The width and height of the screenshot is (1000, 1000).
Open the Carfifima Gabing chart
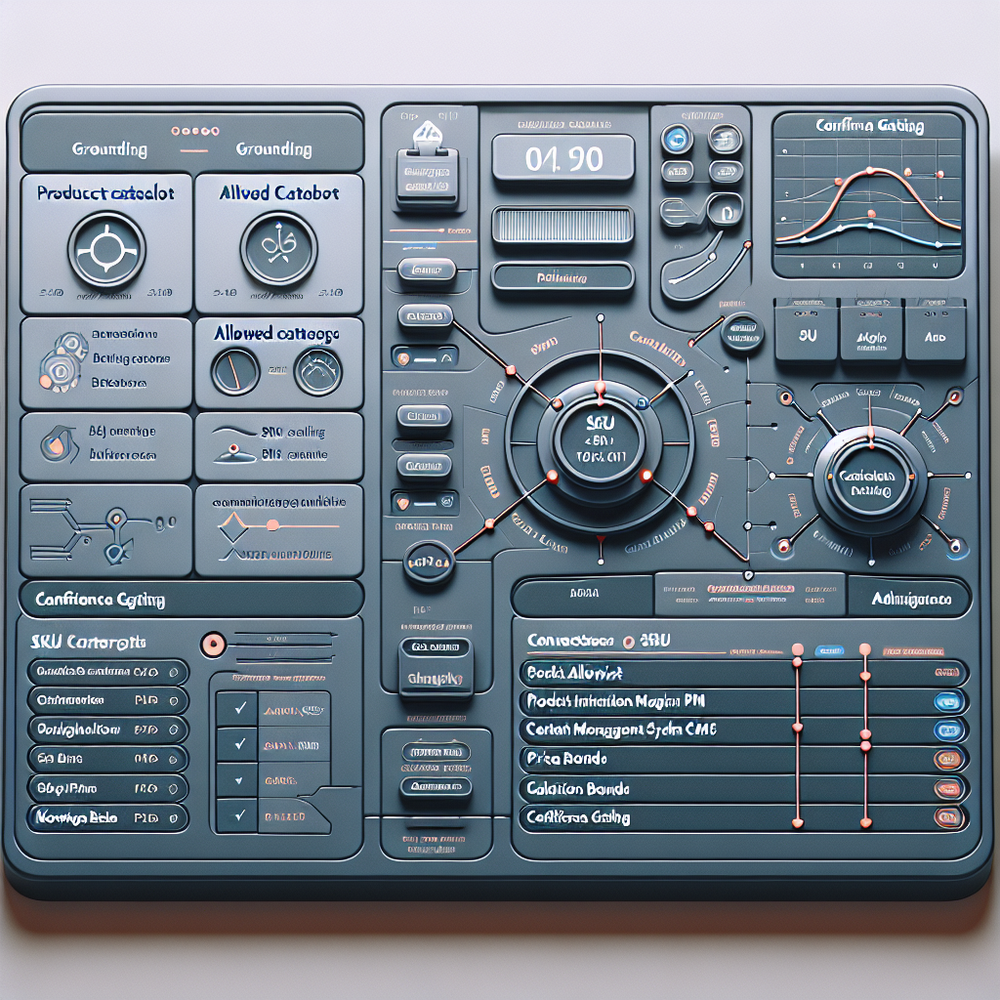pos(868,195)
